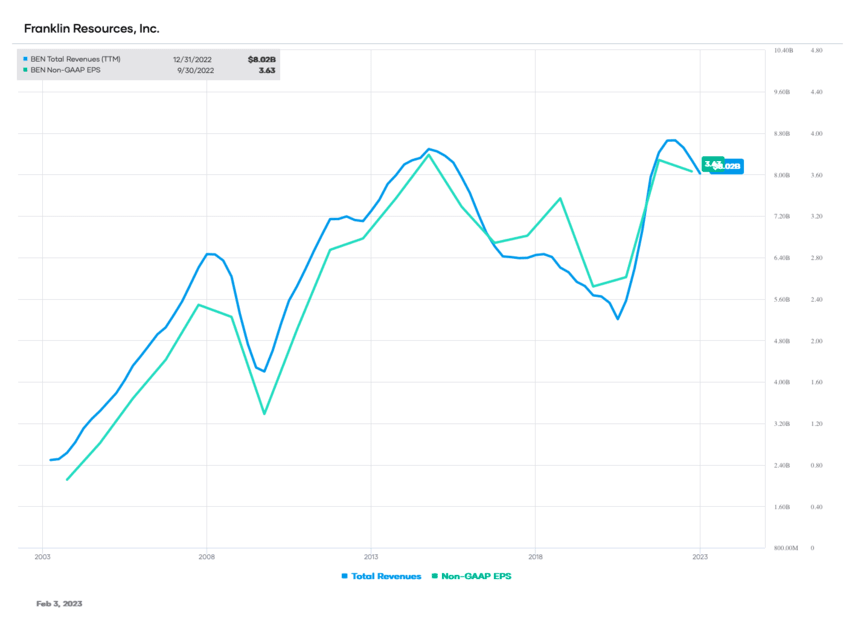This screenshot has height=628, width=855.
Task: Click the blue Total Revenues legend square
Action: pyautogui.click(x=345, y=576)
